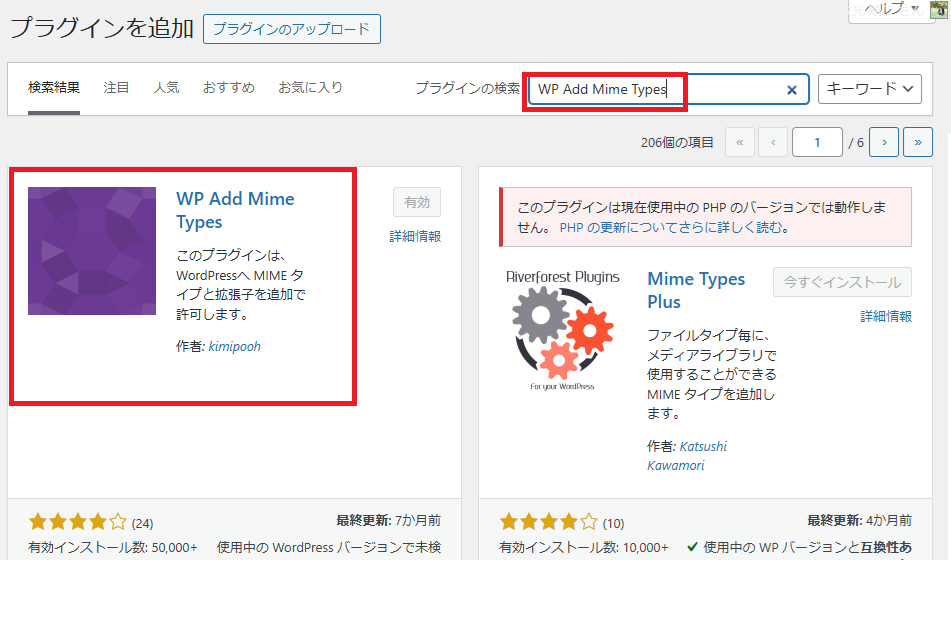Click 今すぐインストール for Mime Types Plus

(842, 283)
